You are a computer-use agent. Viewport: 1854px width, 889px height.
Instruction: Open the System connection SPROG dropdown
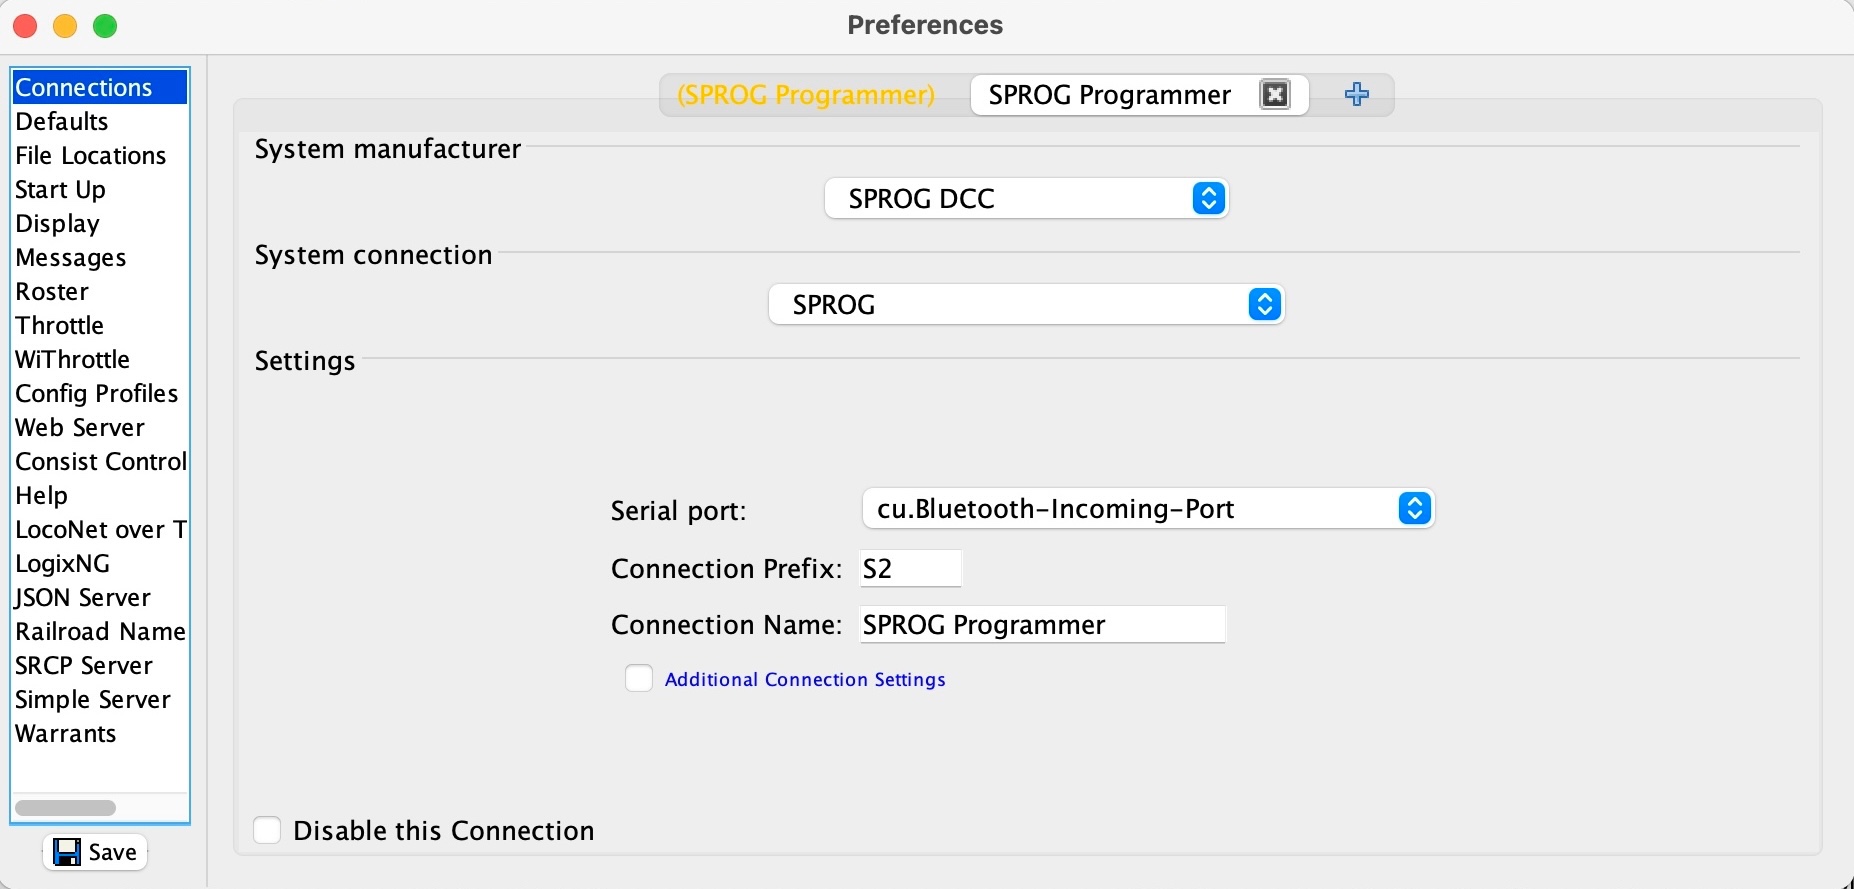click(1026, 305)
